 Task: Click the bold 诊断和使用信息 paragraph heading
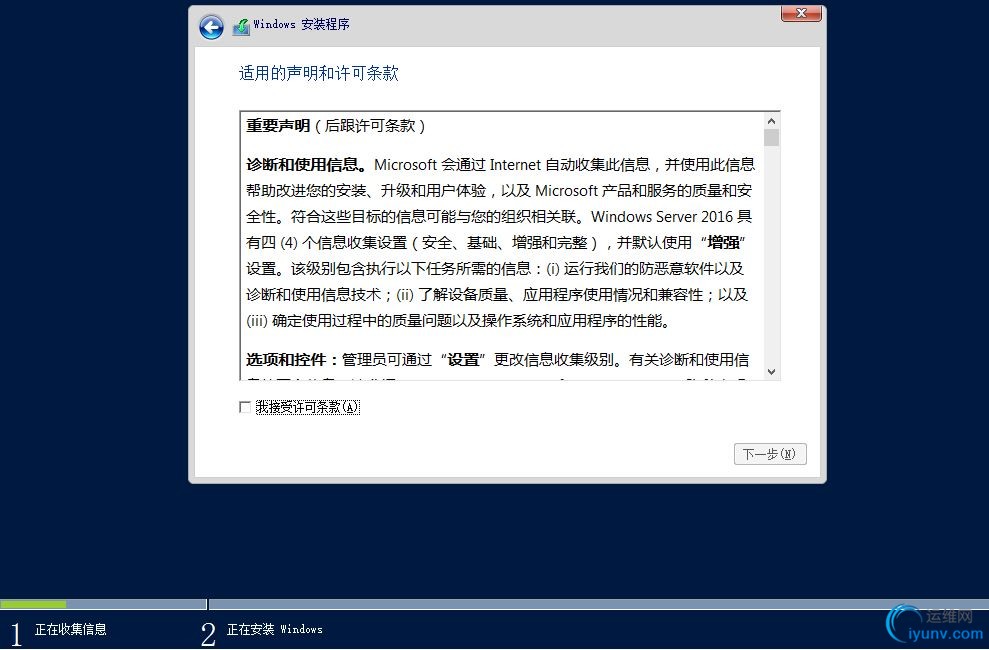coord(307,165)
